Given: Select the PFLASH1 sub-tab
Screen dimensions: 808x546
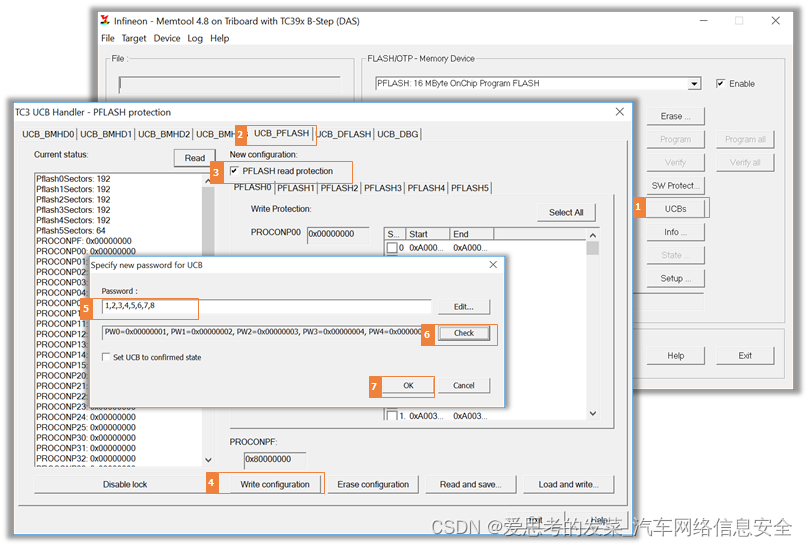Looking at the screenshot, I should pos(295,188).
